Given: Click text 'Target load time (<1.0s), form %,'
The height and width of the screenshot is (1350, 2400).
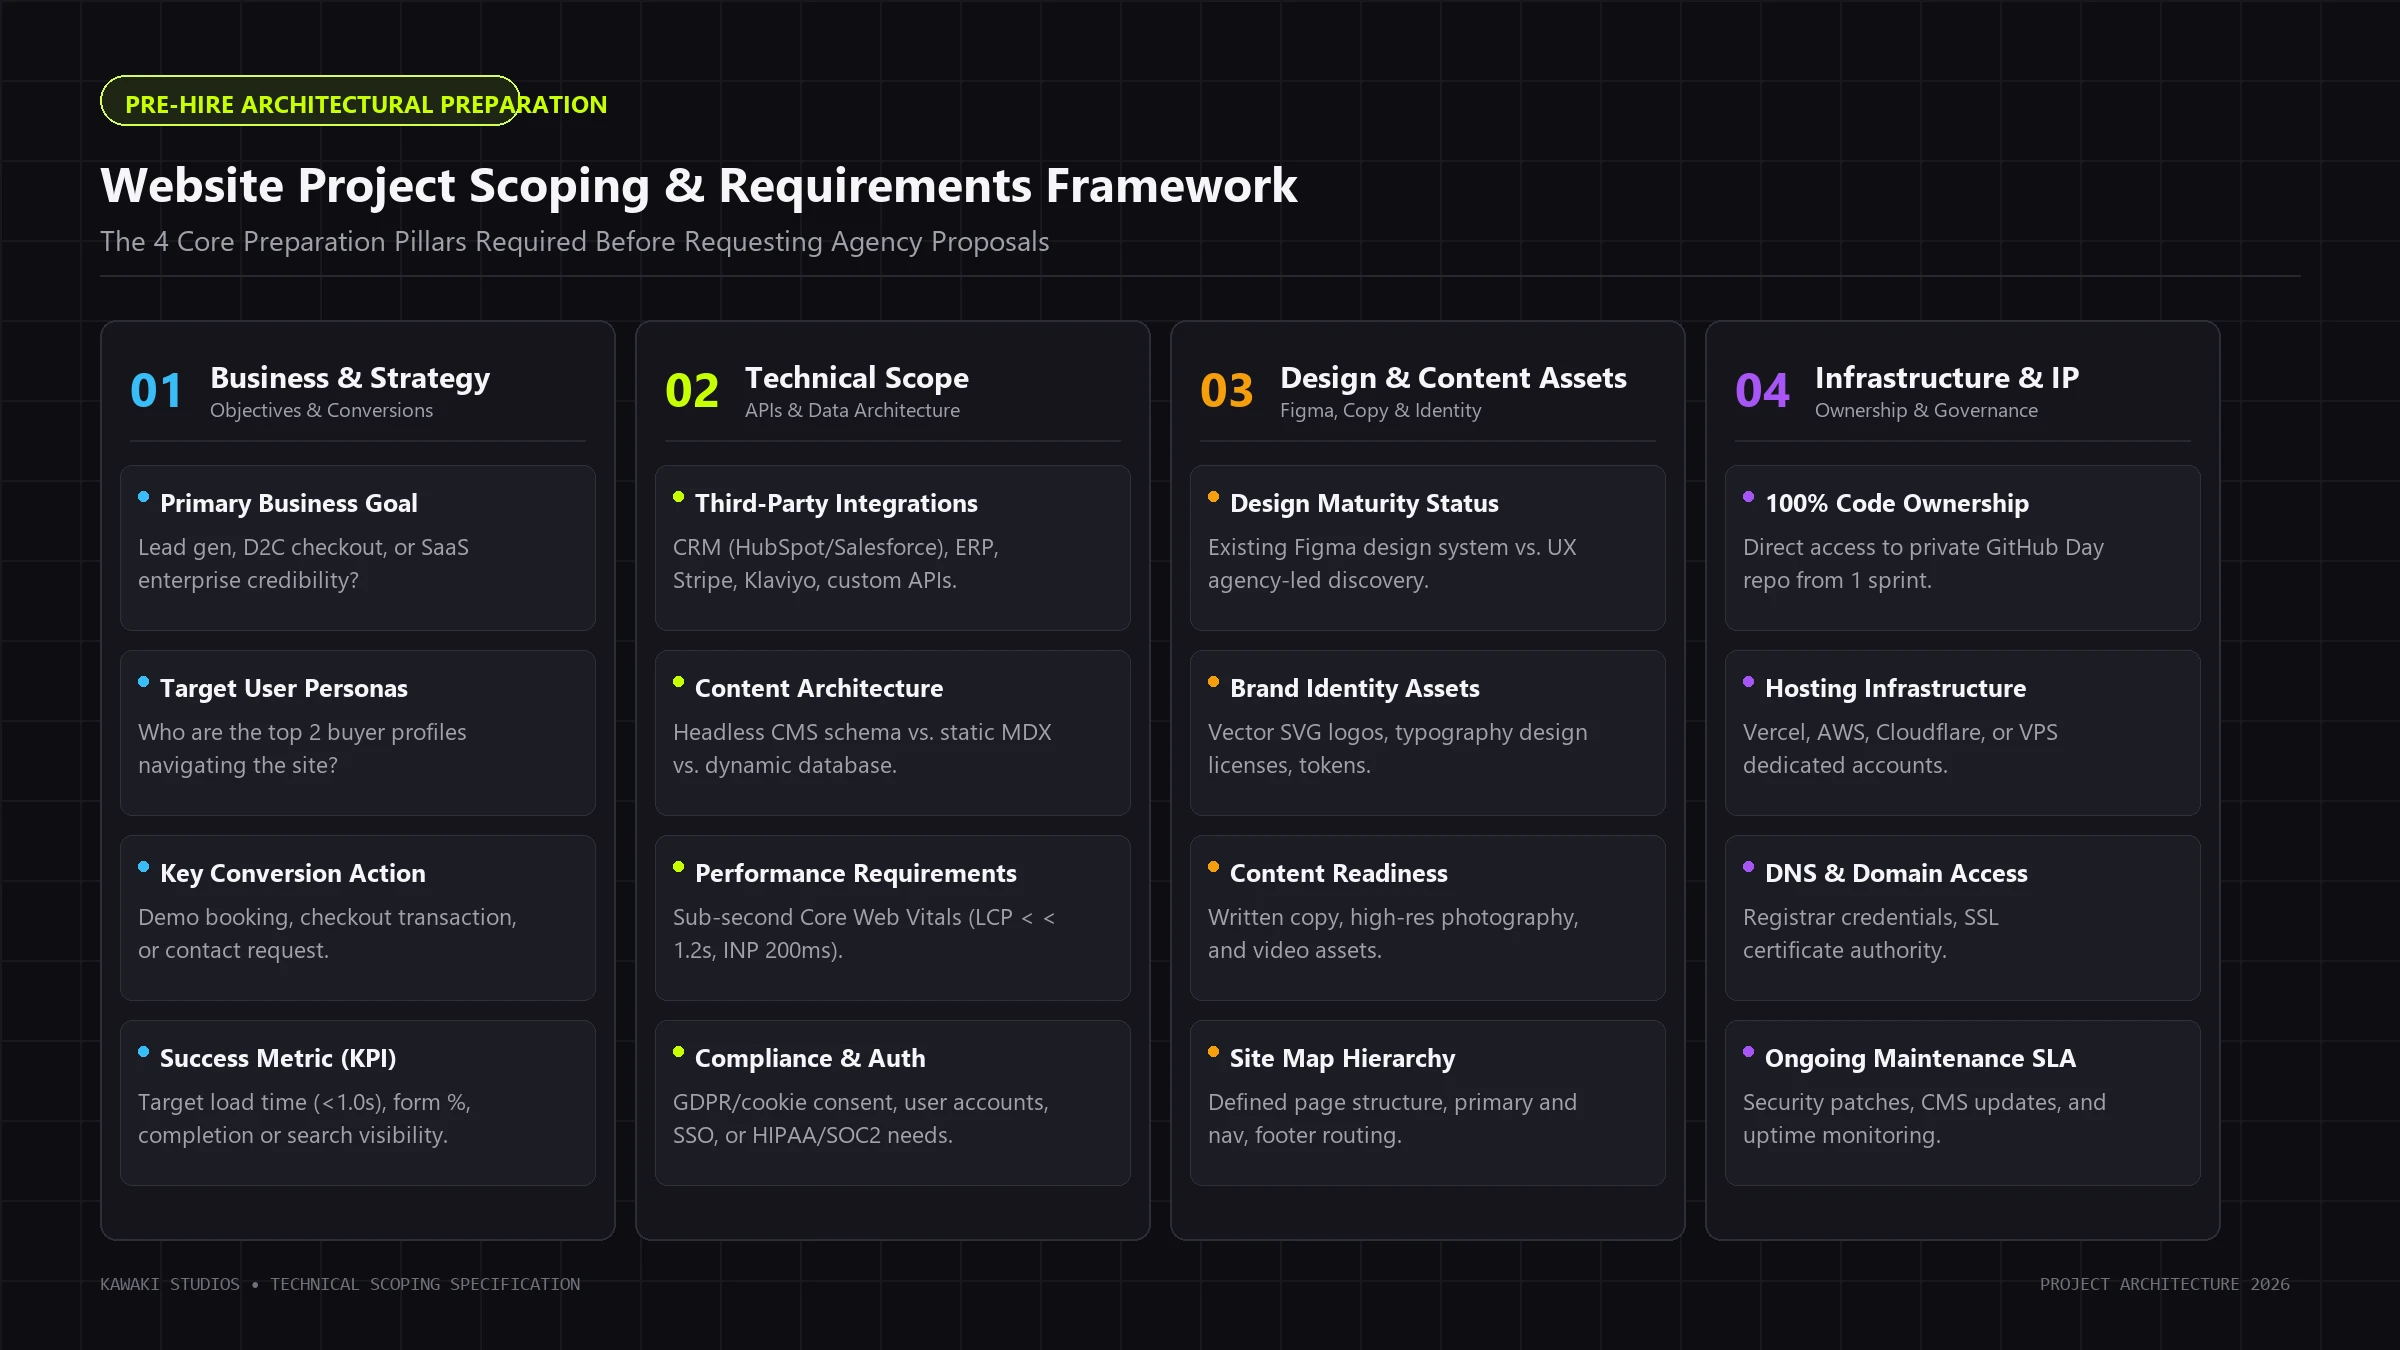Looking at the screenshot, I should pyautogui.click(x=304, y=1103).
